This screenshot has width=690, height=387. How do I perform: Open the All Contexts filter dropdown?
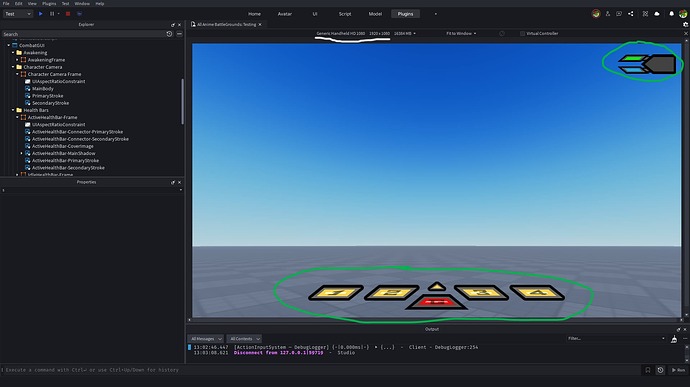point(244,339)
